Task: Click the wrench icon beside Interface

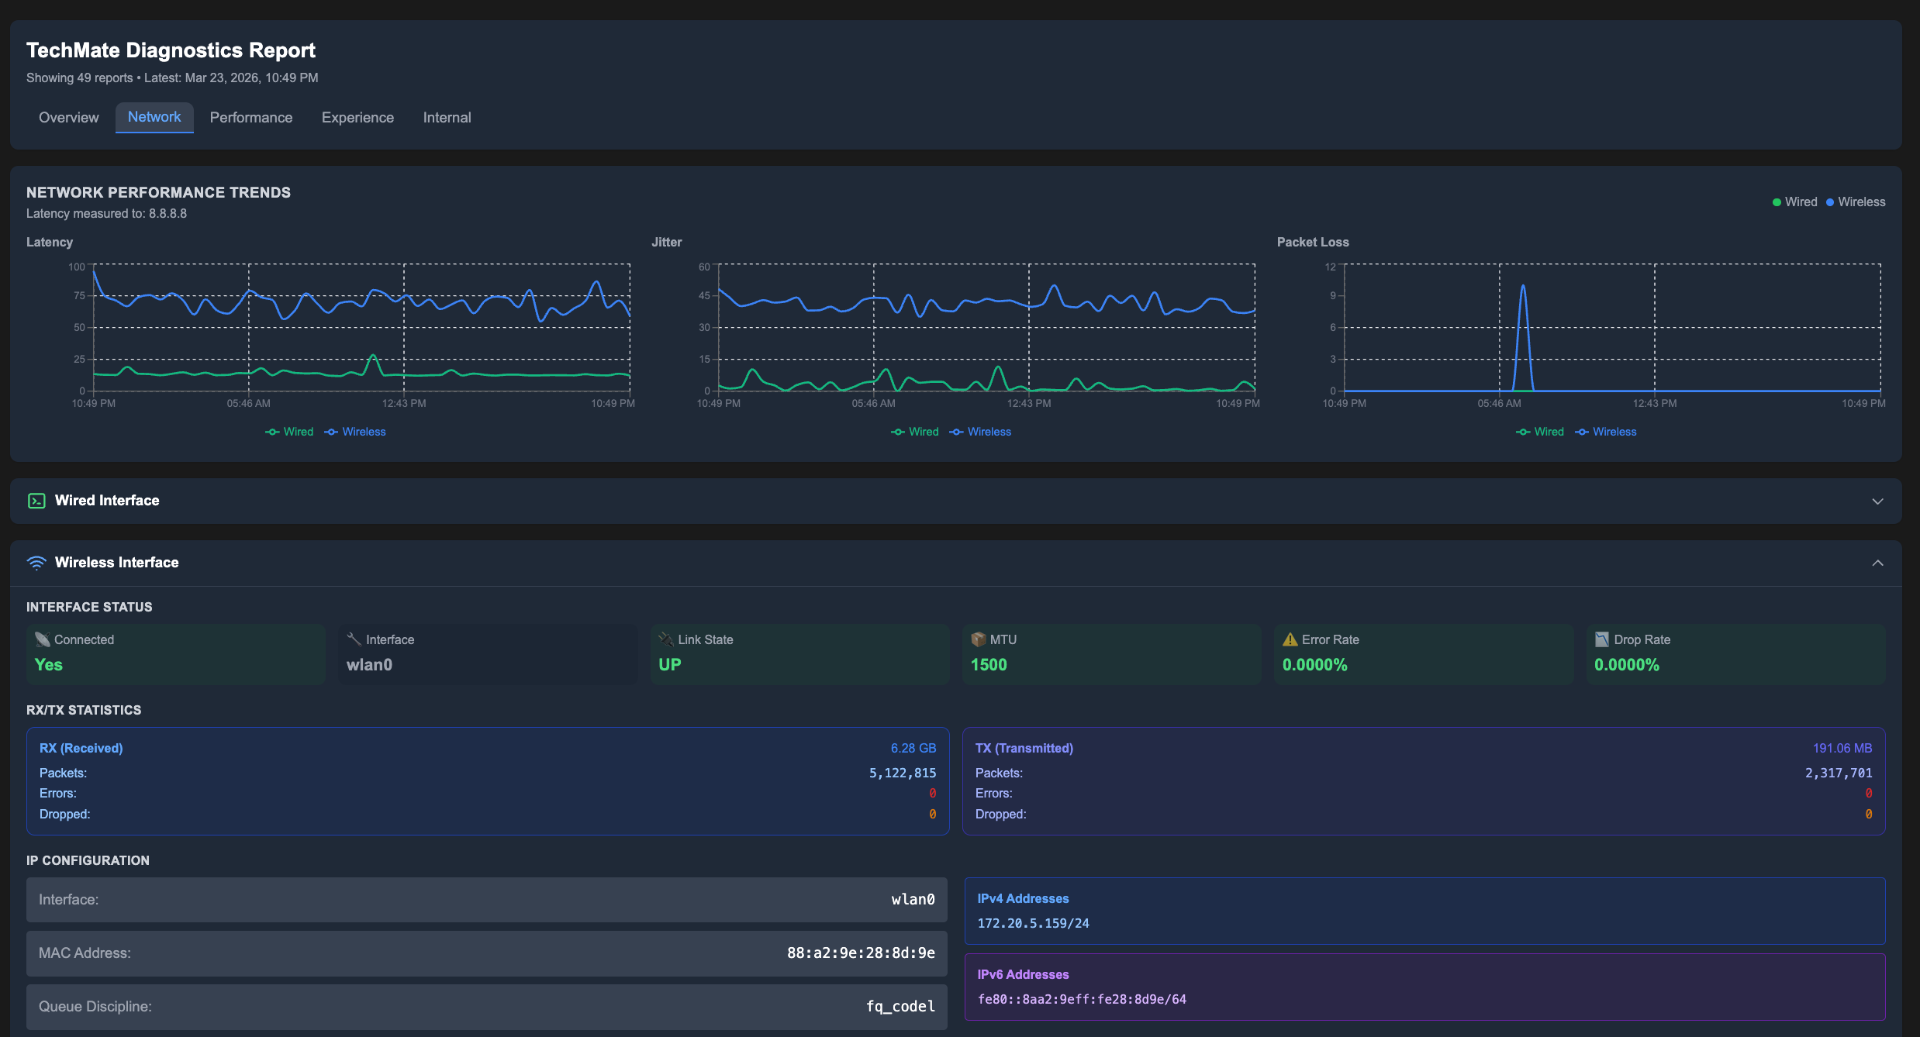Action: click(x=354, y=640)
